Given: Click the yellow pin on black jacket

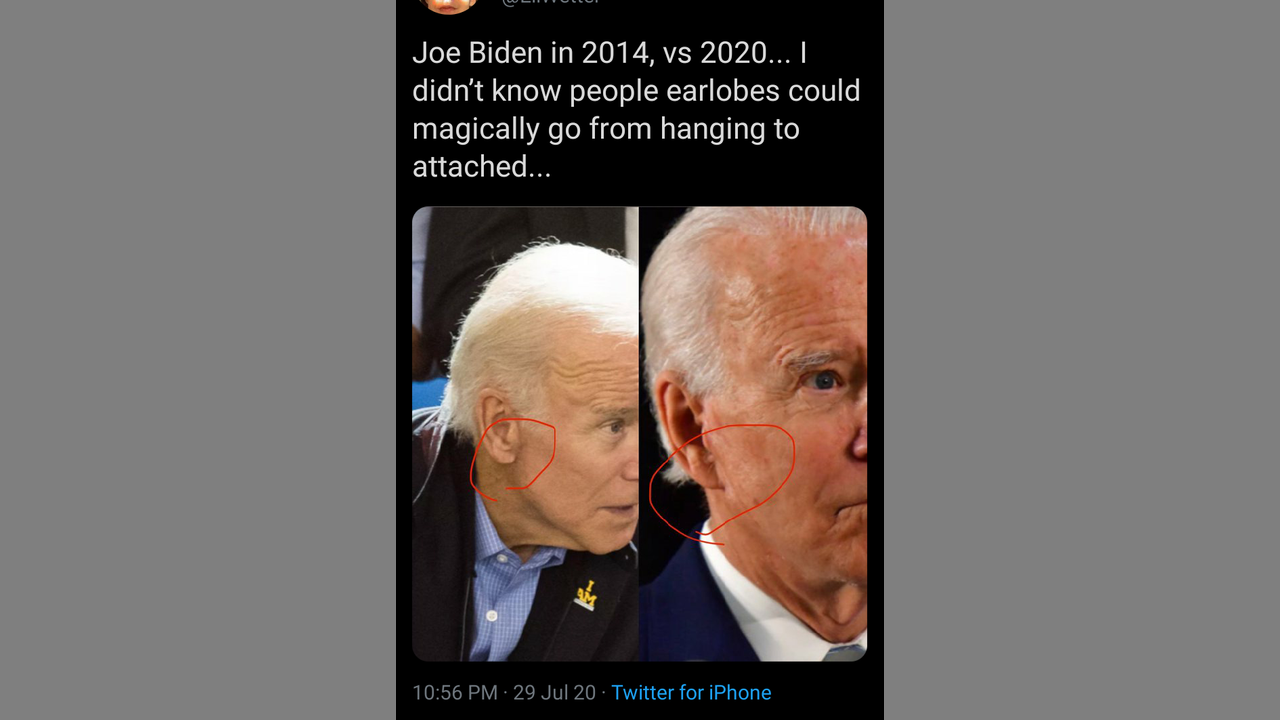Looking at the screenshot, I should tap(586, 594).
